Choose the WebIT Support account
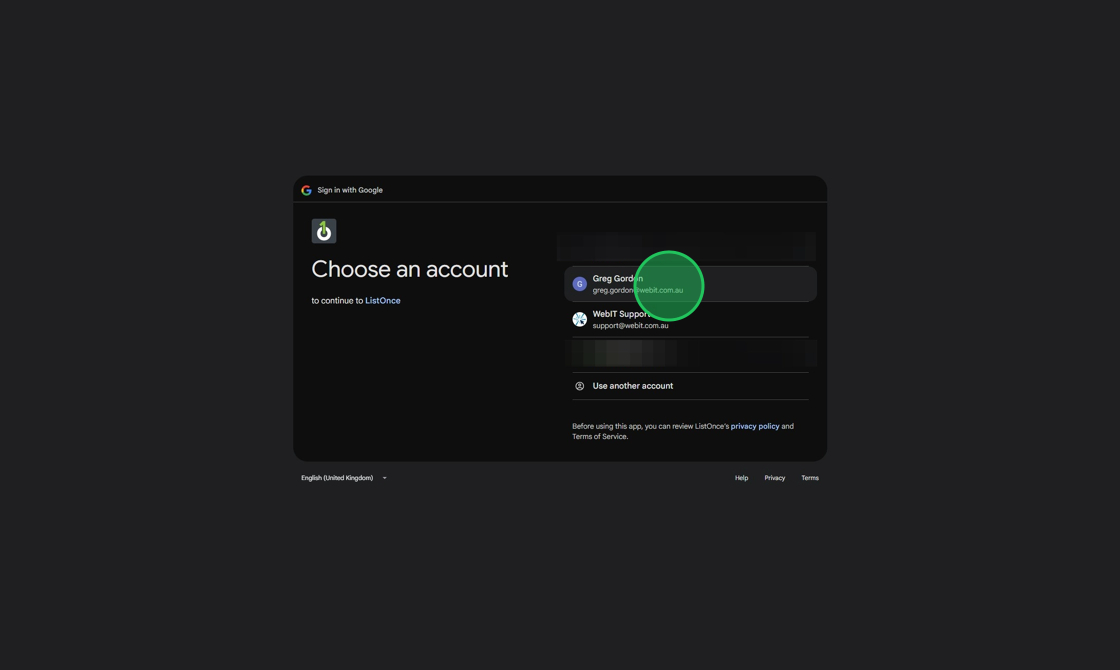Image resolution: width=1120 pixels, height=670 pixels. [690, 319]
